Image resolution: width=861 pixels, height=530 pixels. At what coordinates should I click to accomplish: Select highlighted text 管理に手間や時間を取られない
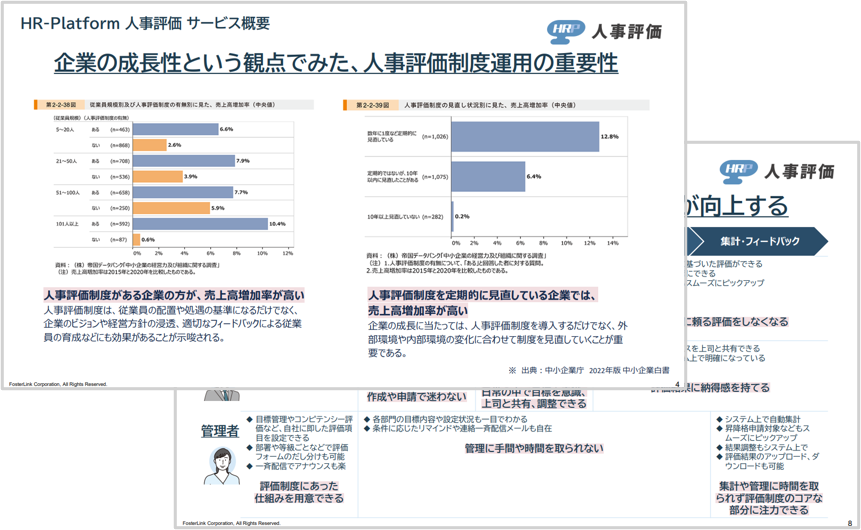coord(534,449)
